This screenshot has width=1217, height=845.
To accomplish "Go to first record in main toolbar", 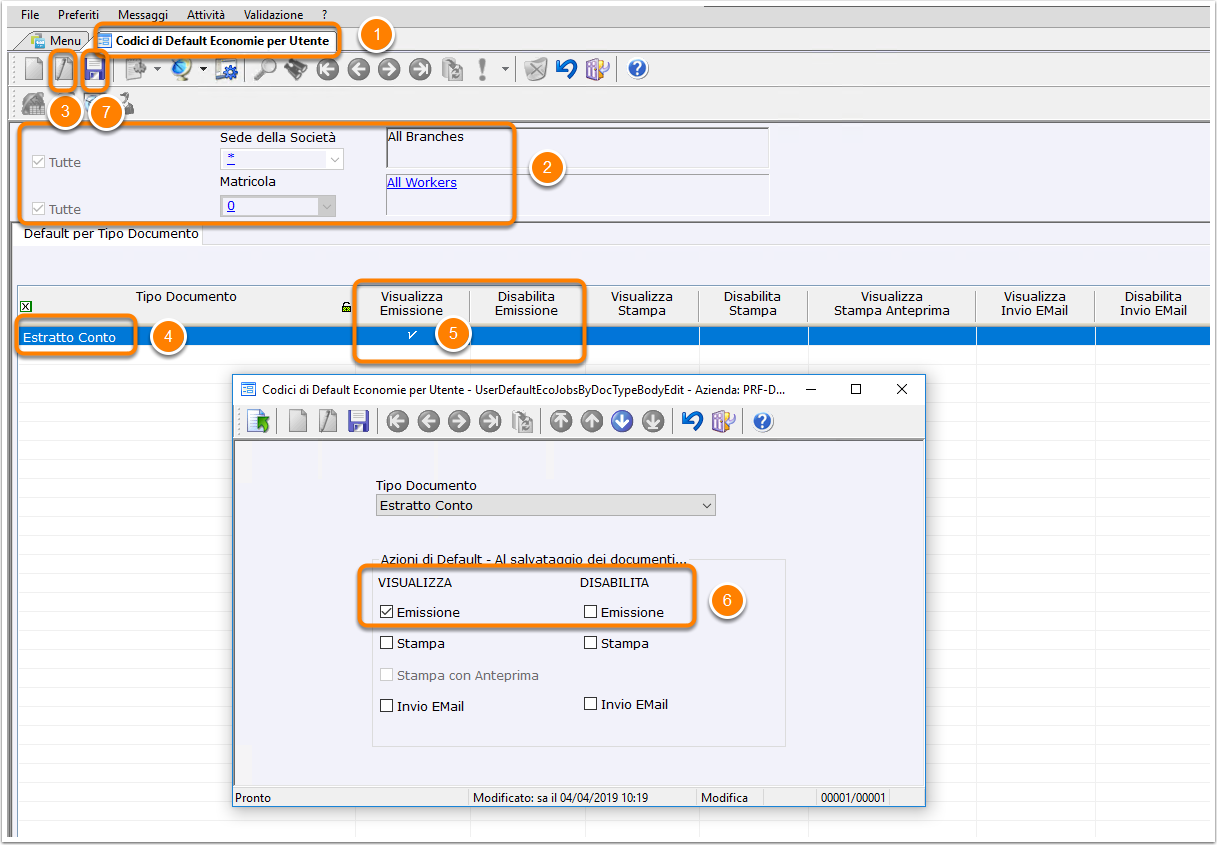I will point(327,69).
